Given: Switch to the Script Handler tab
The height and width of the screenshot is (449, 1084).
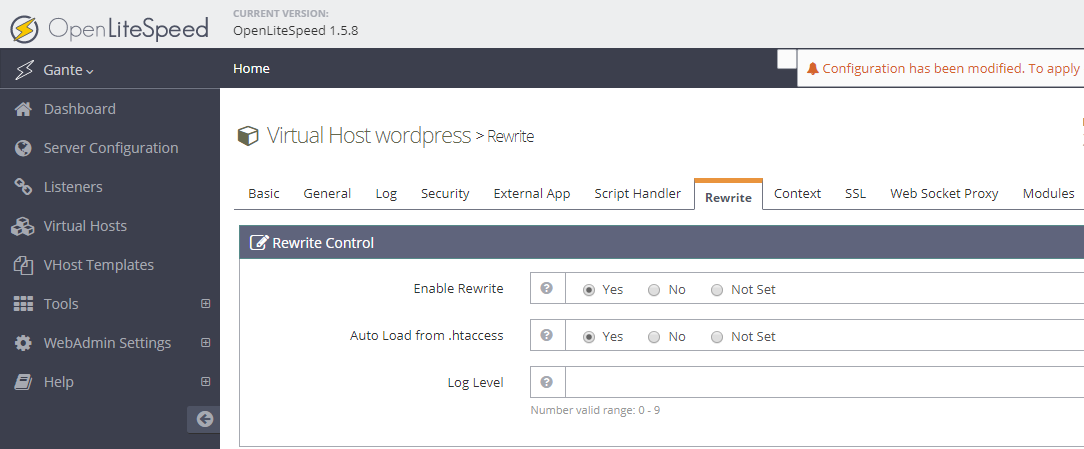Looking at the screenshot, I should [637, 194].
